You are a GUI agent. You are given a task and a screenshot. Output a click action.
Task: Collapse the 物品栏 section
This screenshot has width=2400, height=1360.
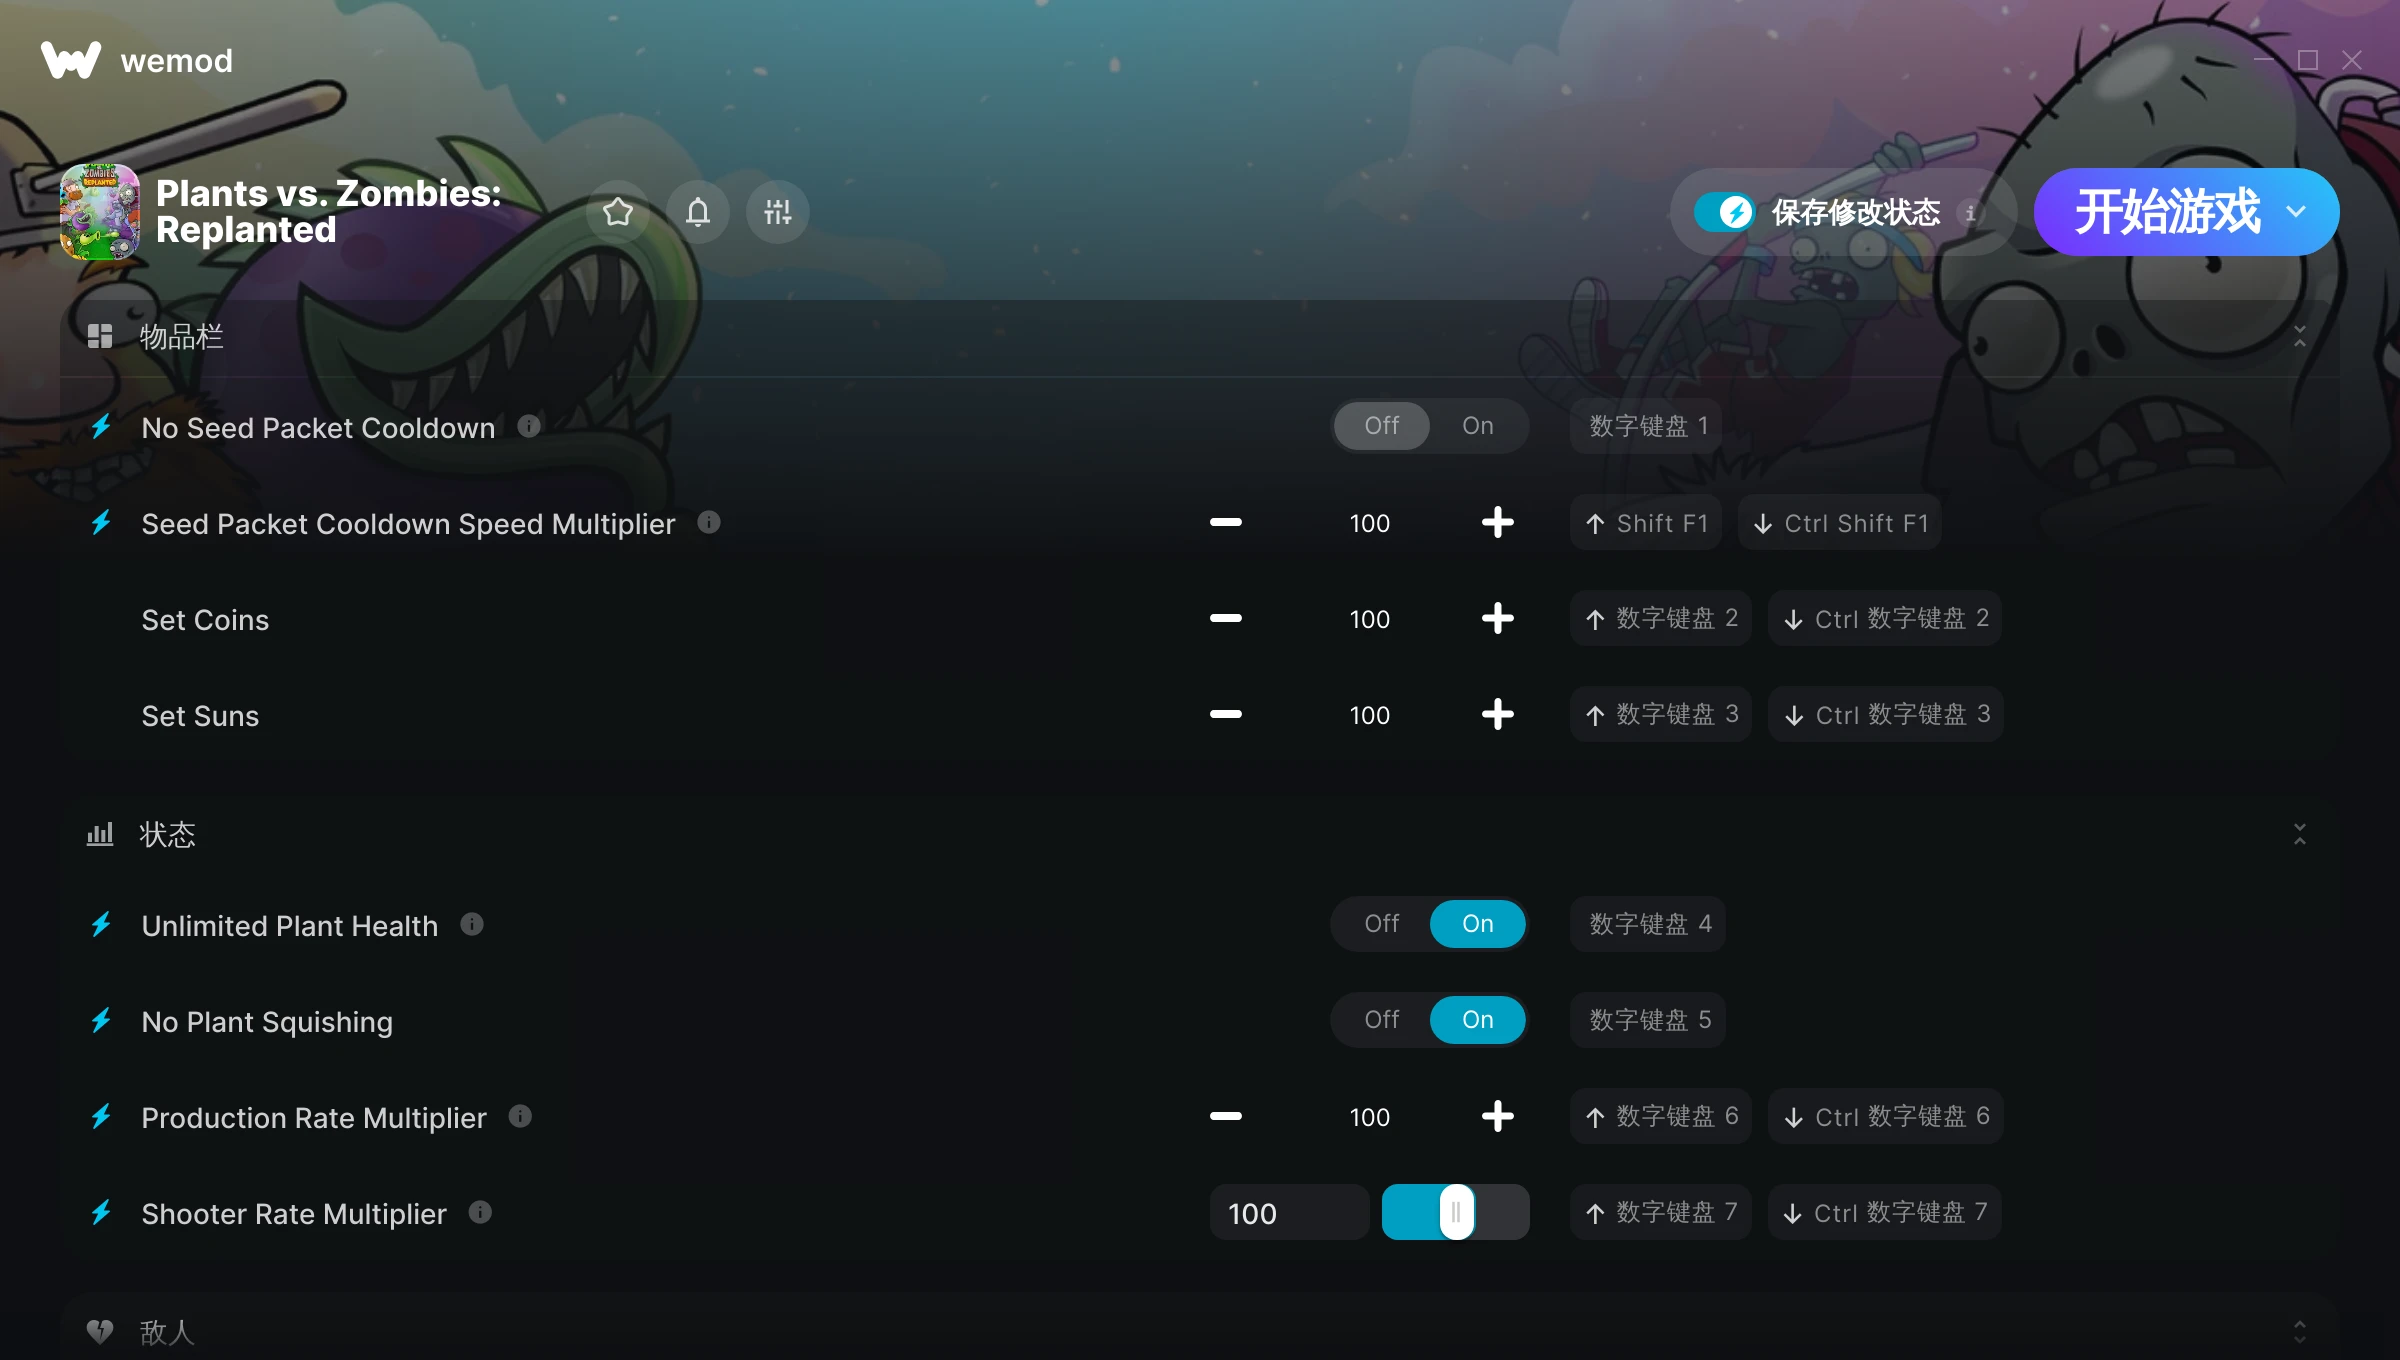(2299, 337)
